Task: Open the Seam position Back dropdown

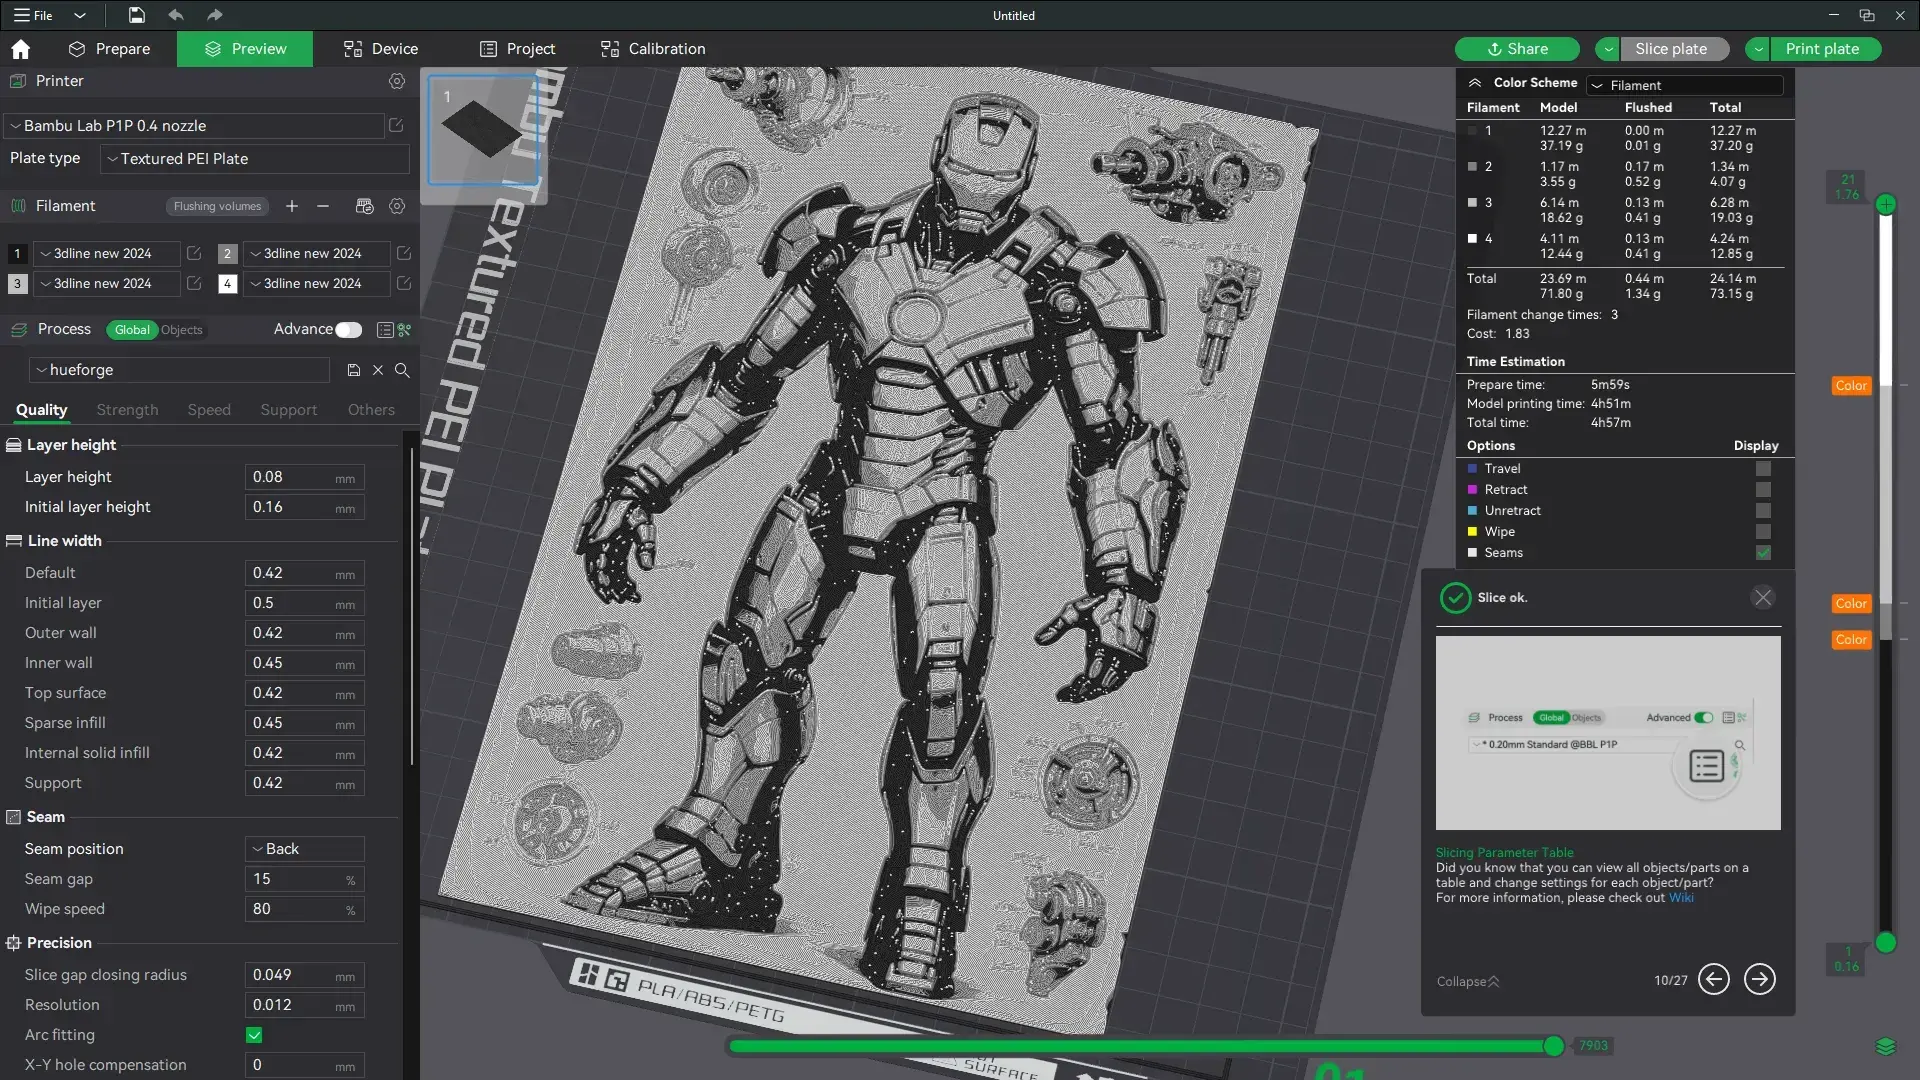Action: [303, 849]
